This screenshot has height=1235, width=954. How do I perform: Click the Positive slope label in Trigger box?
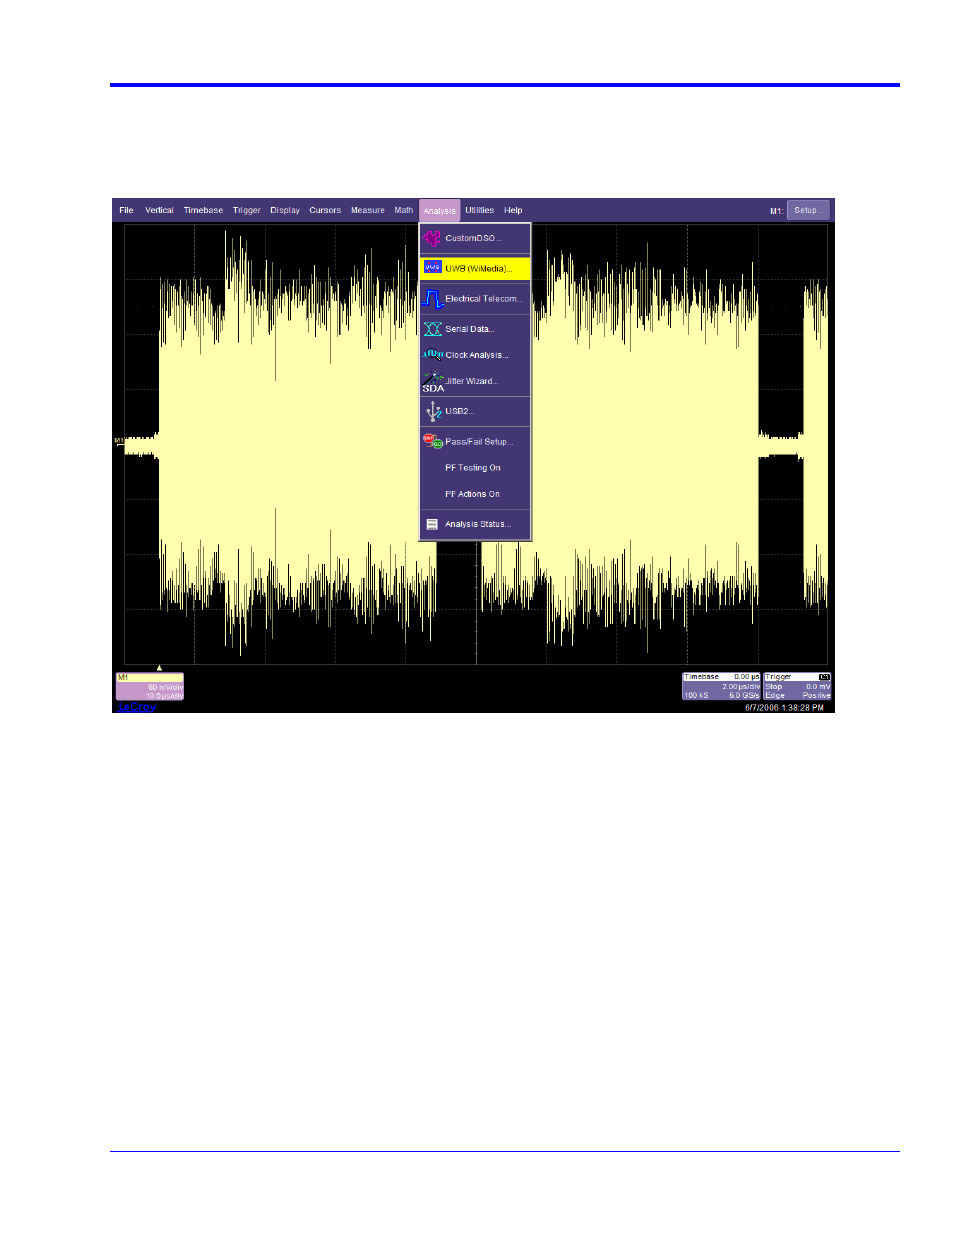pyautogui.click(x=816, y=695)
